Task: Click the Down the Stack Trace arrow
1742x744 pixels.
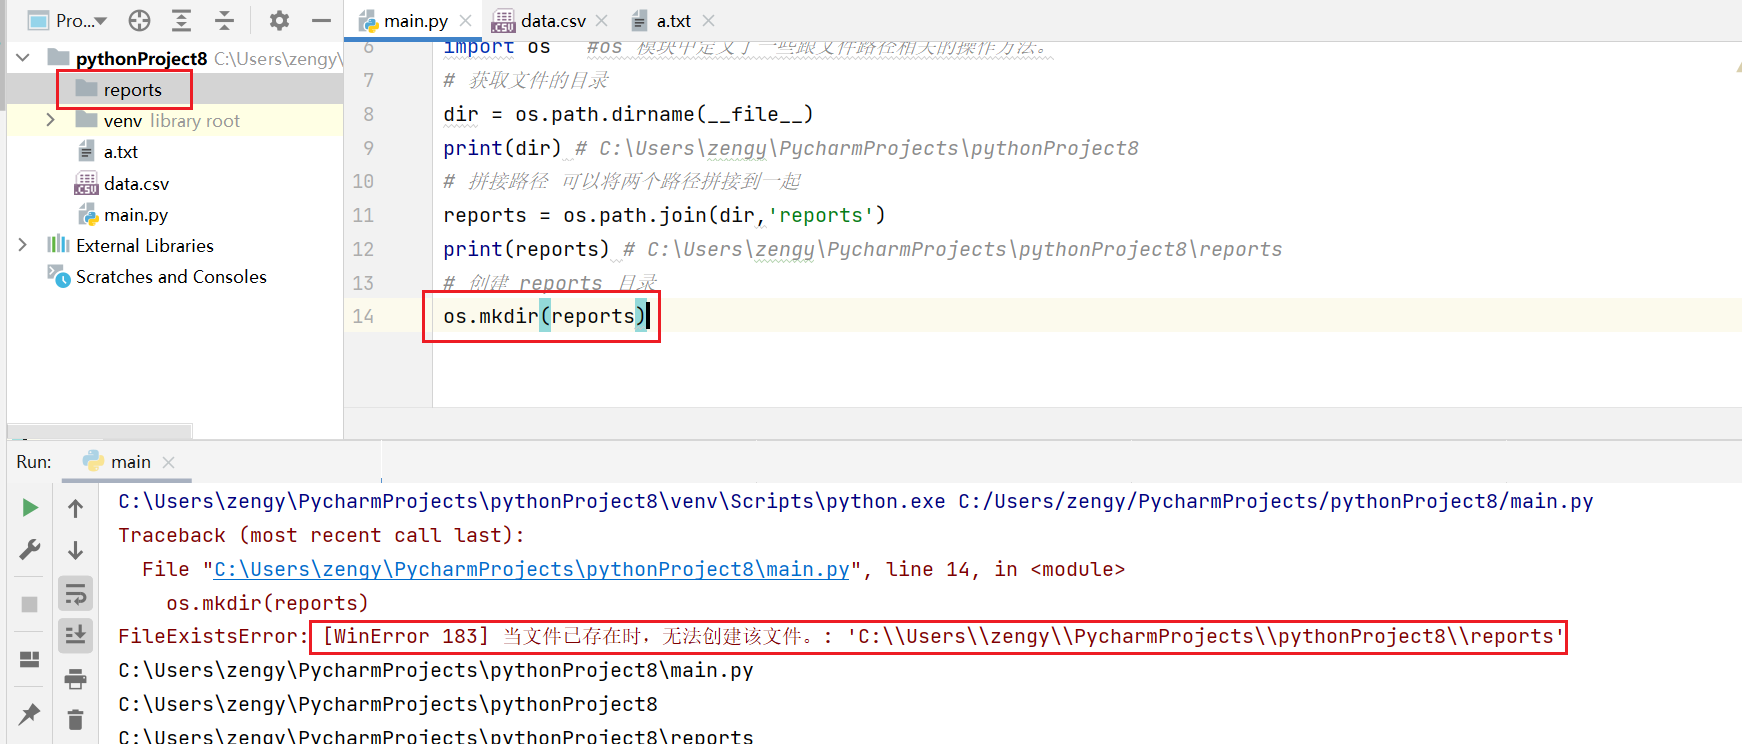Action: click(76, 550)
